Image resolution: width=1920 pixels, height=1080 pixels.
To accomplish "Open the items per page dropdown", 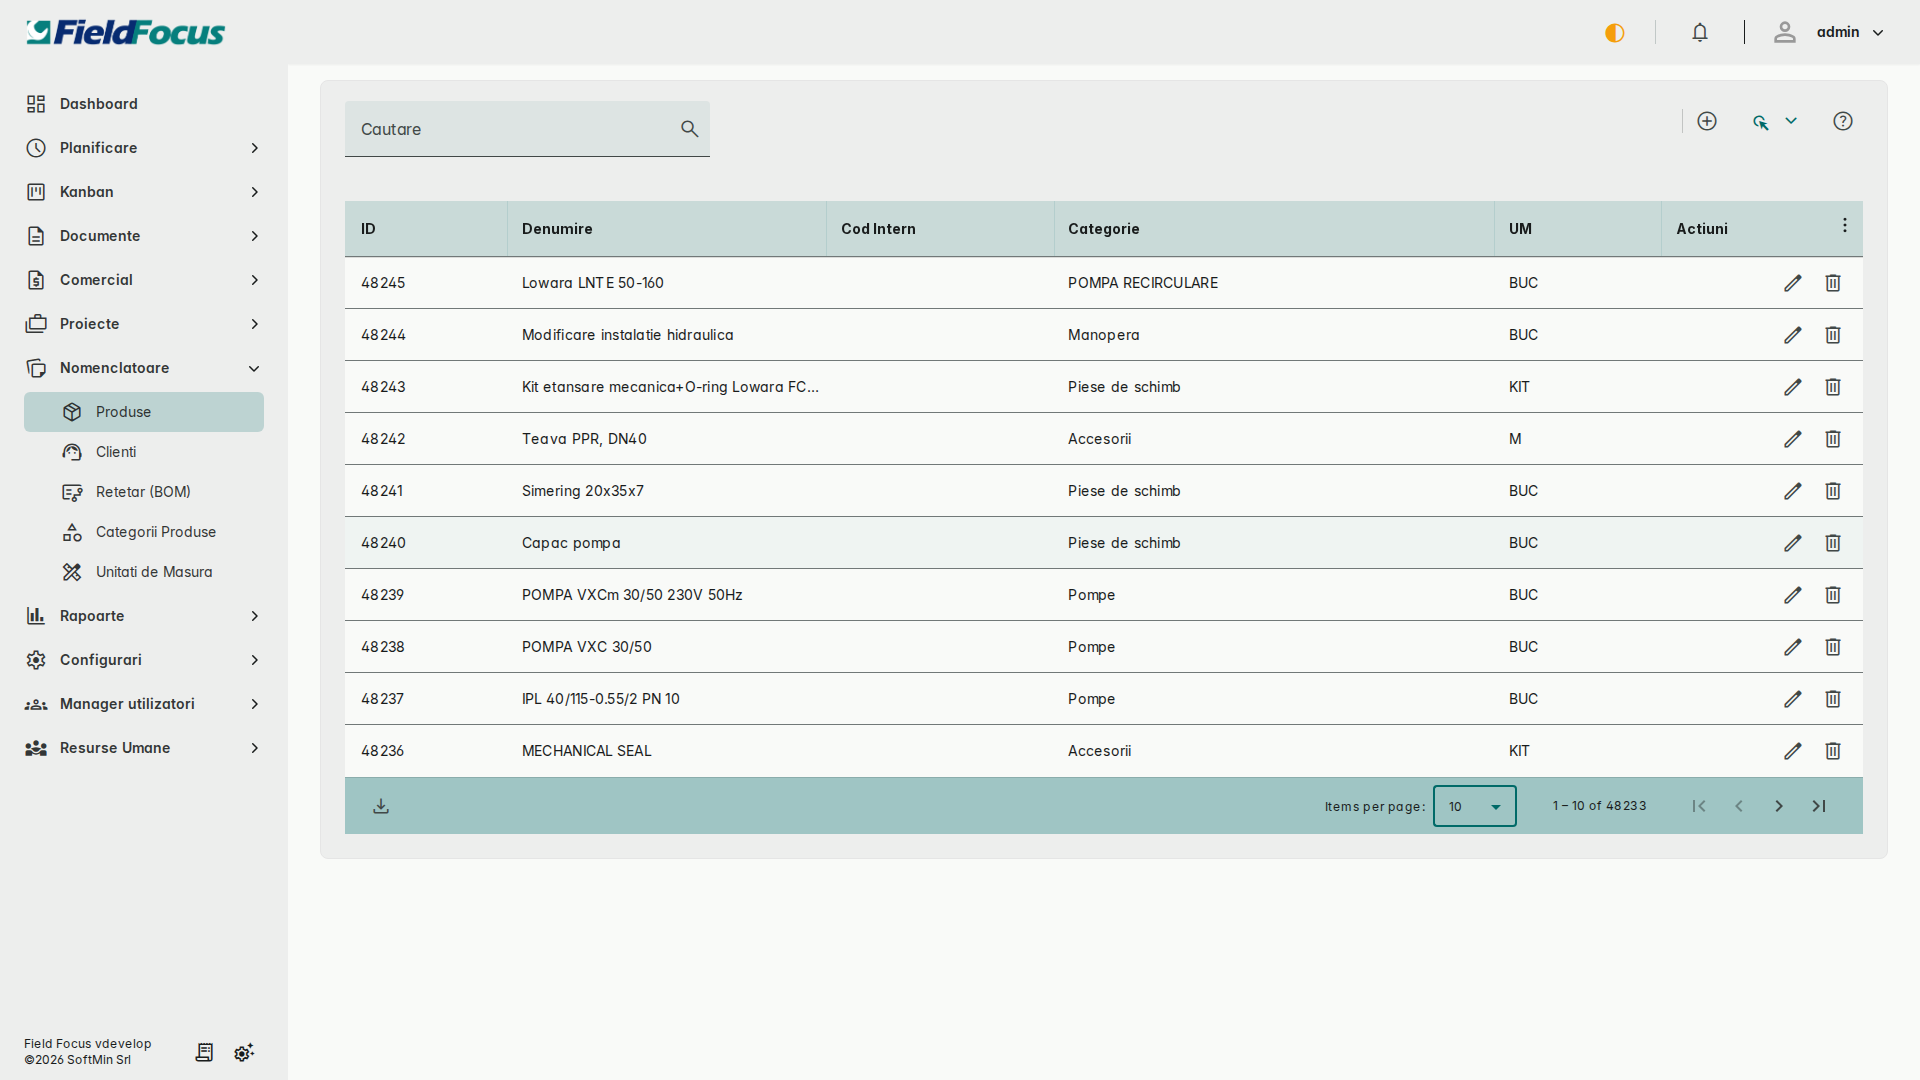I will pyautogui.click(x=1474, y=806).
